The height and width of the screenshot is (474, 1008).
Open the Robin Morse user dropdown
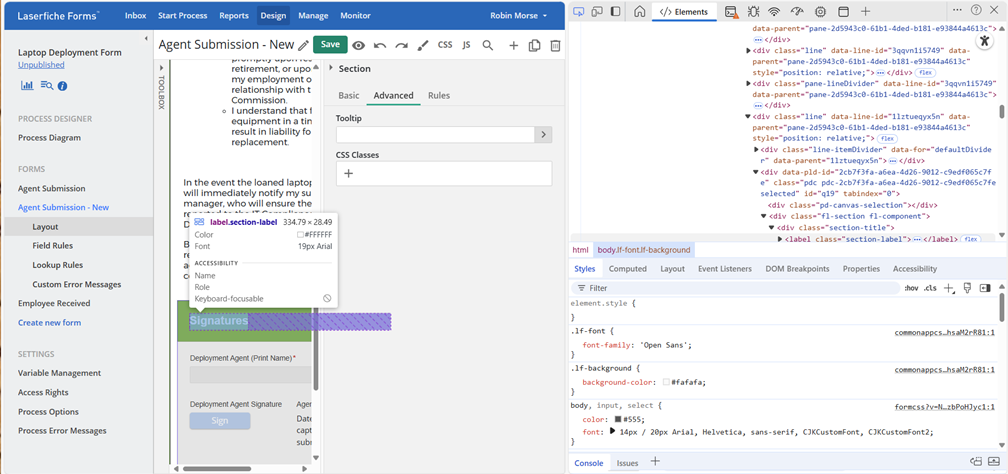(519, 16)
